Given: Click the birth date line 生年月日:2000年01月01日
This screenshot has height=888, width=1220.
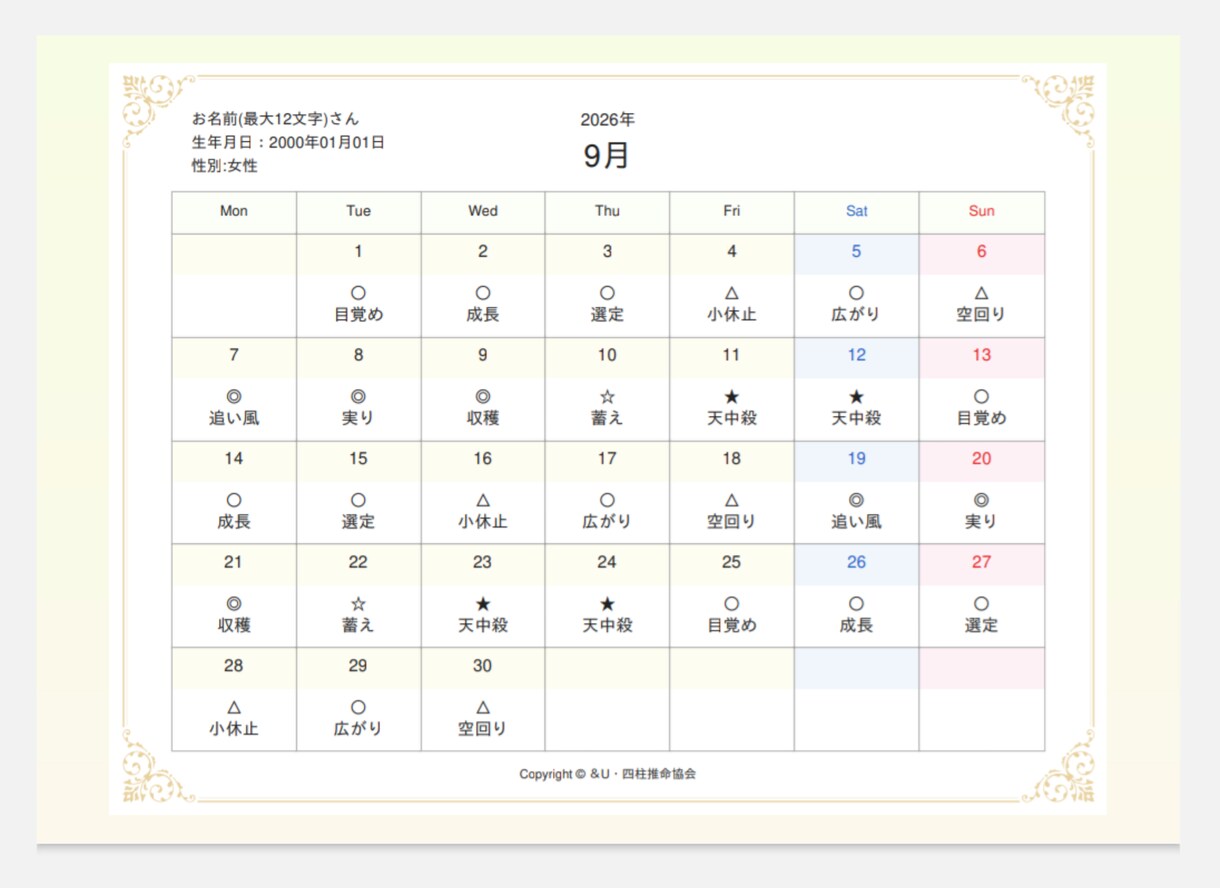Looking at the screenshot, I should [288, 142].
